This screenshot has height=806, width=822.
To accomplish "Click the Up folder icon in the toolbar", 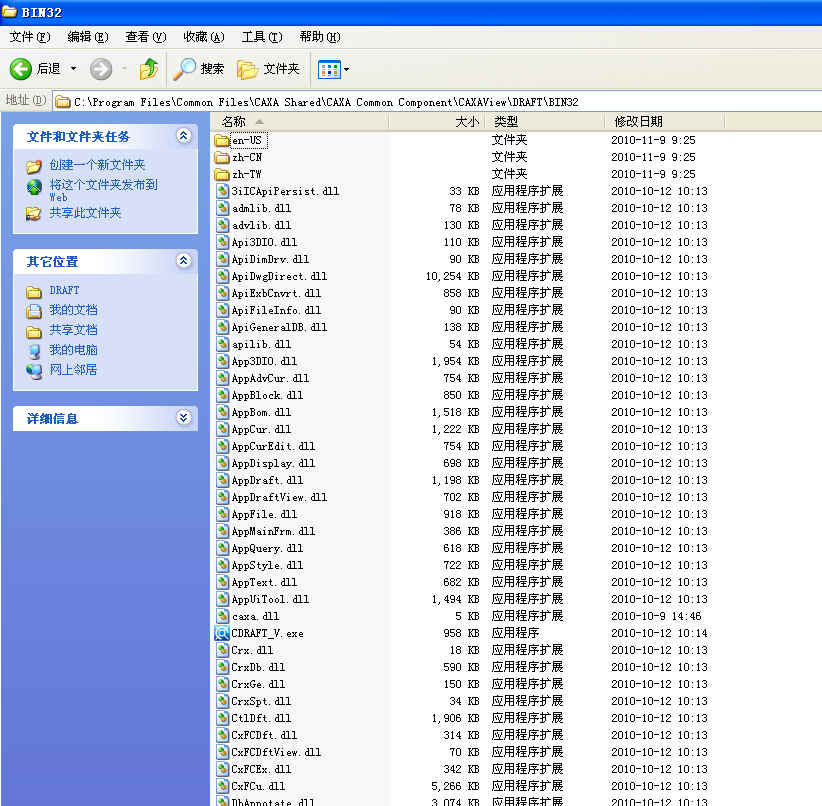I will [149, 69].
